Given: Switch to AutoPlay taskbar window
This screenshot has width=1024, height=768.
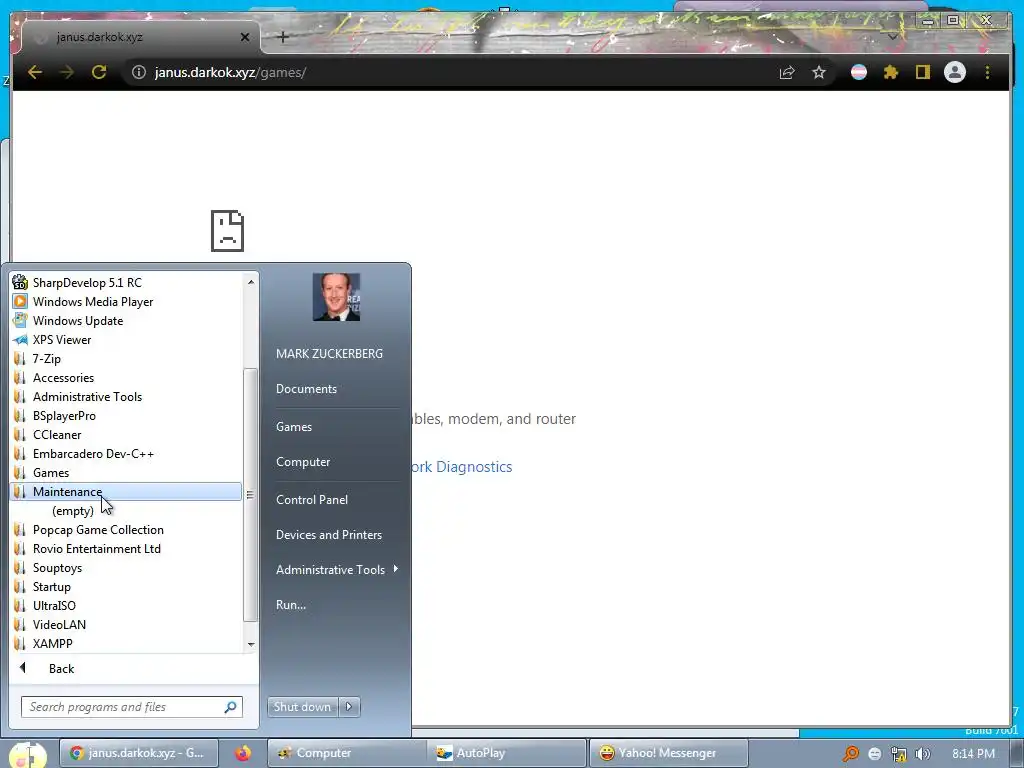Looking at the screenshot, I should pyautogui.click(x=505, y=753).
